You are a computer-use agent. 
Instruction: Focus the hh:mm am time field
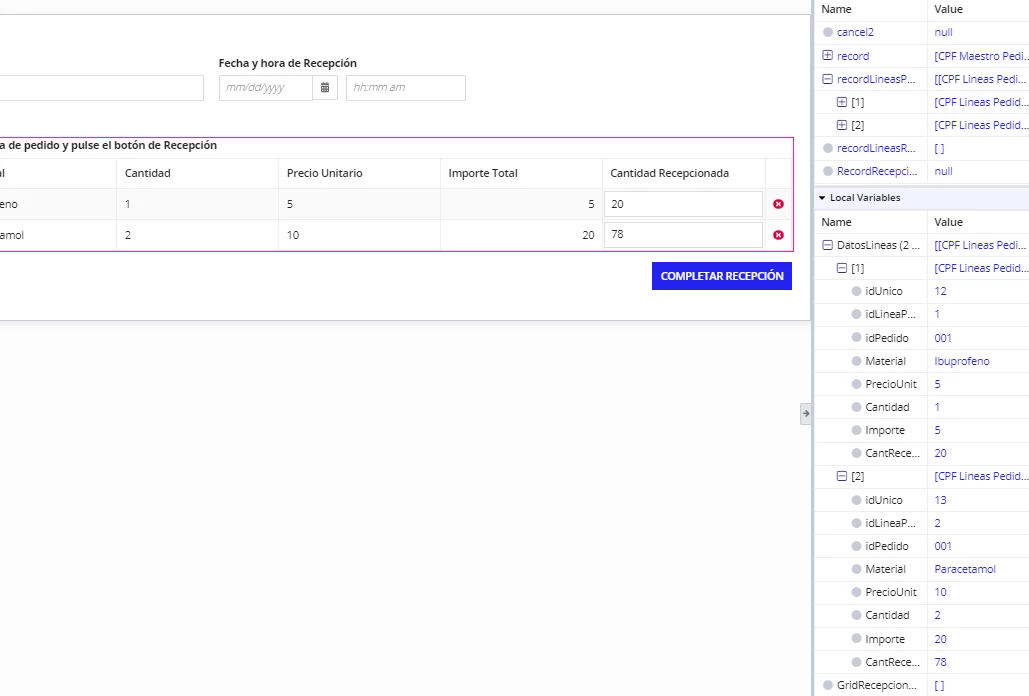pyautogui.click(x=406, y=87)
